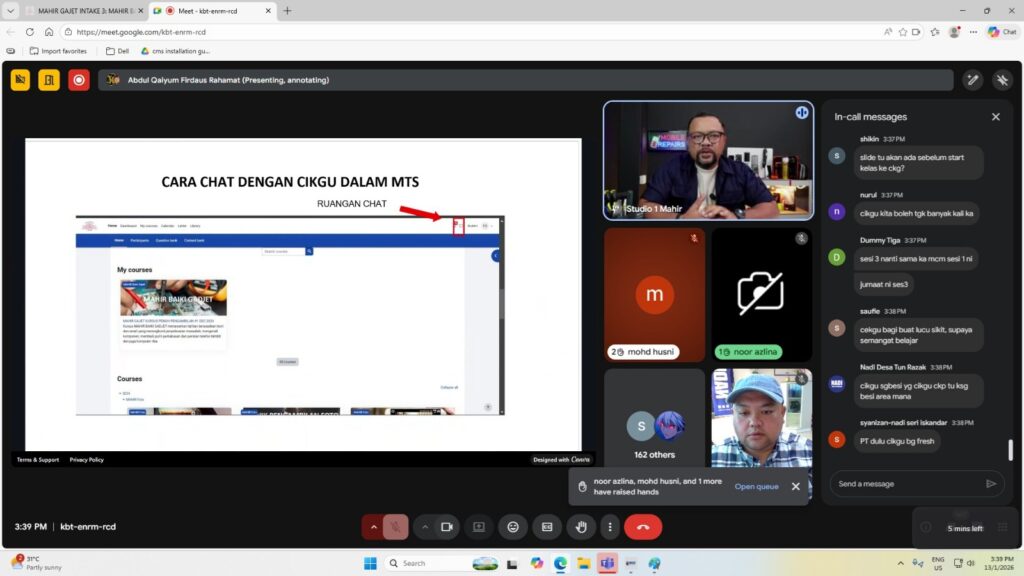1024x576 pixels.
Task: Click the annotation wand icon
Action: (972, 80)
